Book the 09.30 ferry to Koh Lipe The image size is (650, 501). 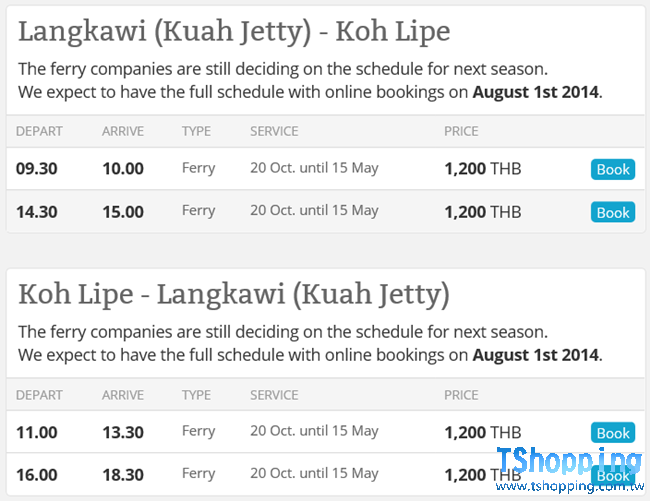[612, 169]
